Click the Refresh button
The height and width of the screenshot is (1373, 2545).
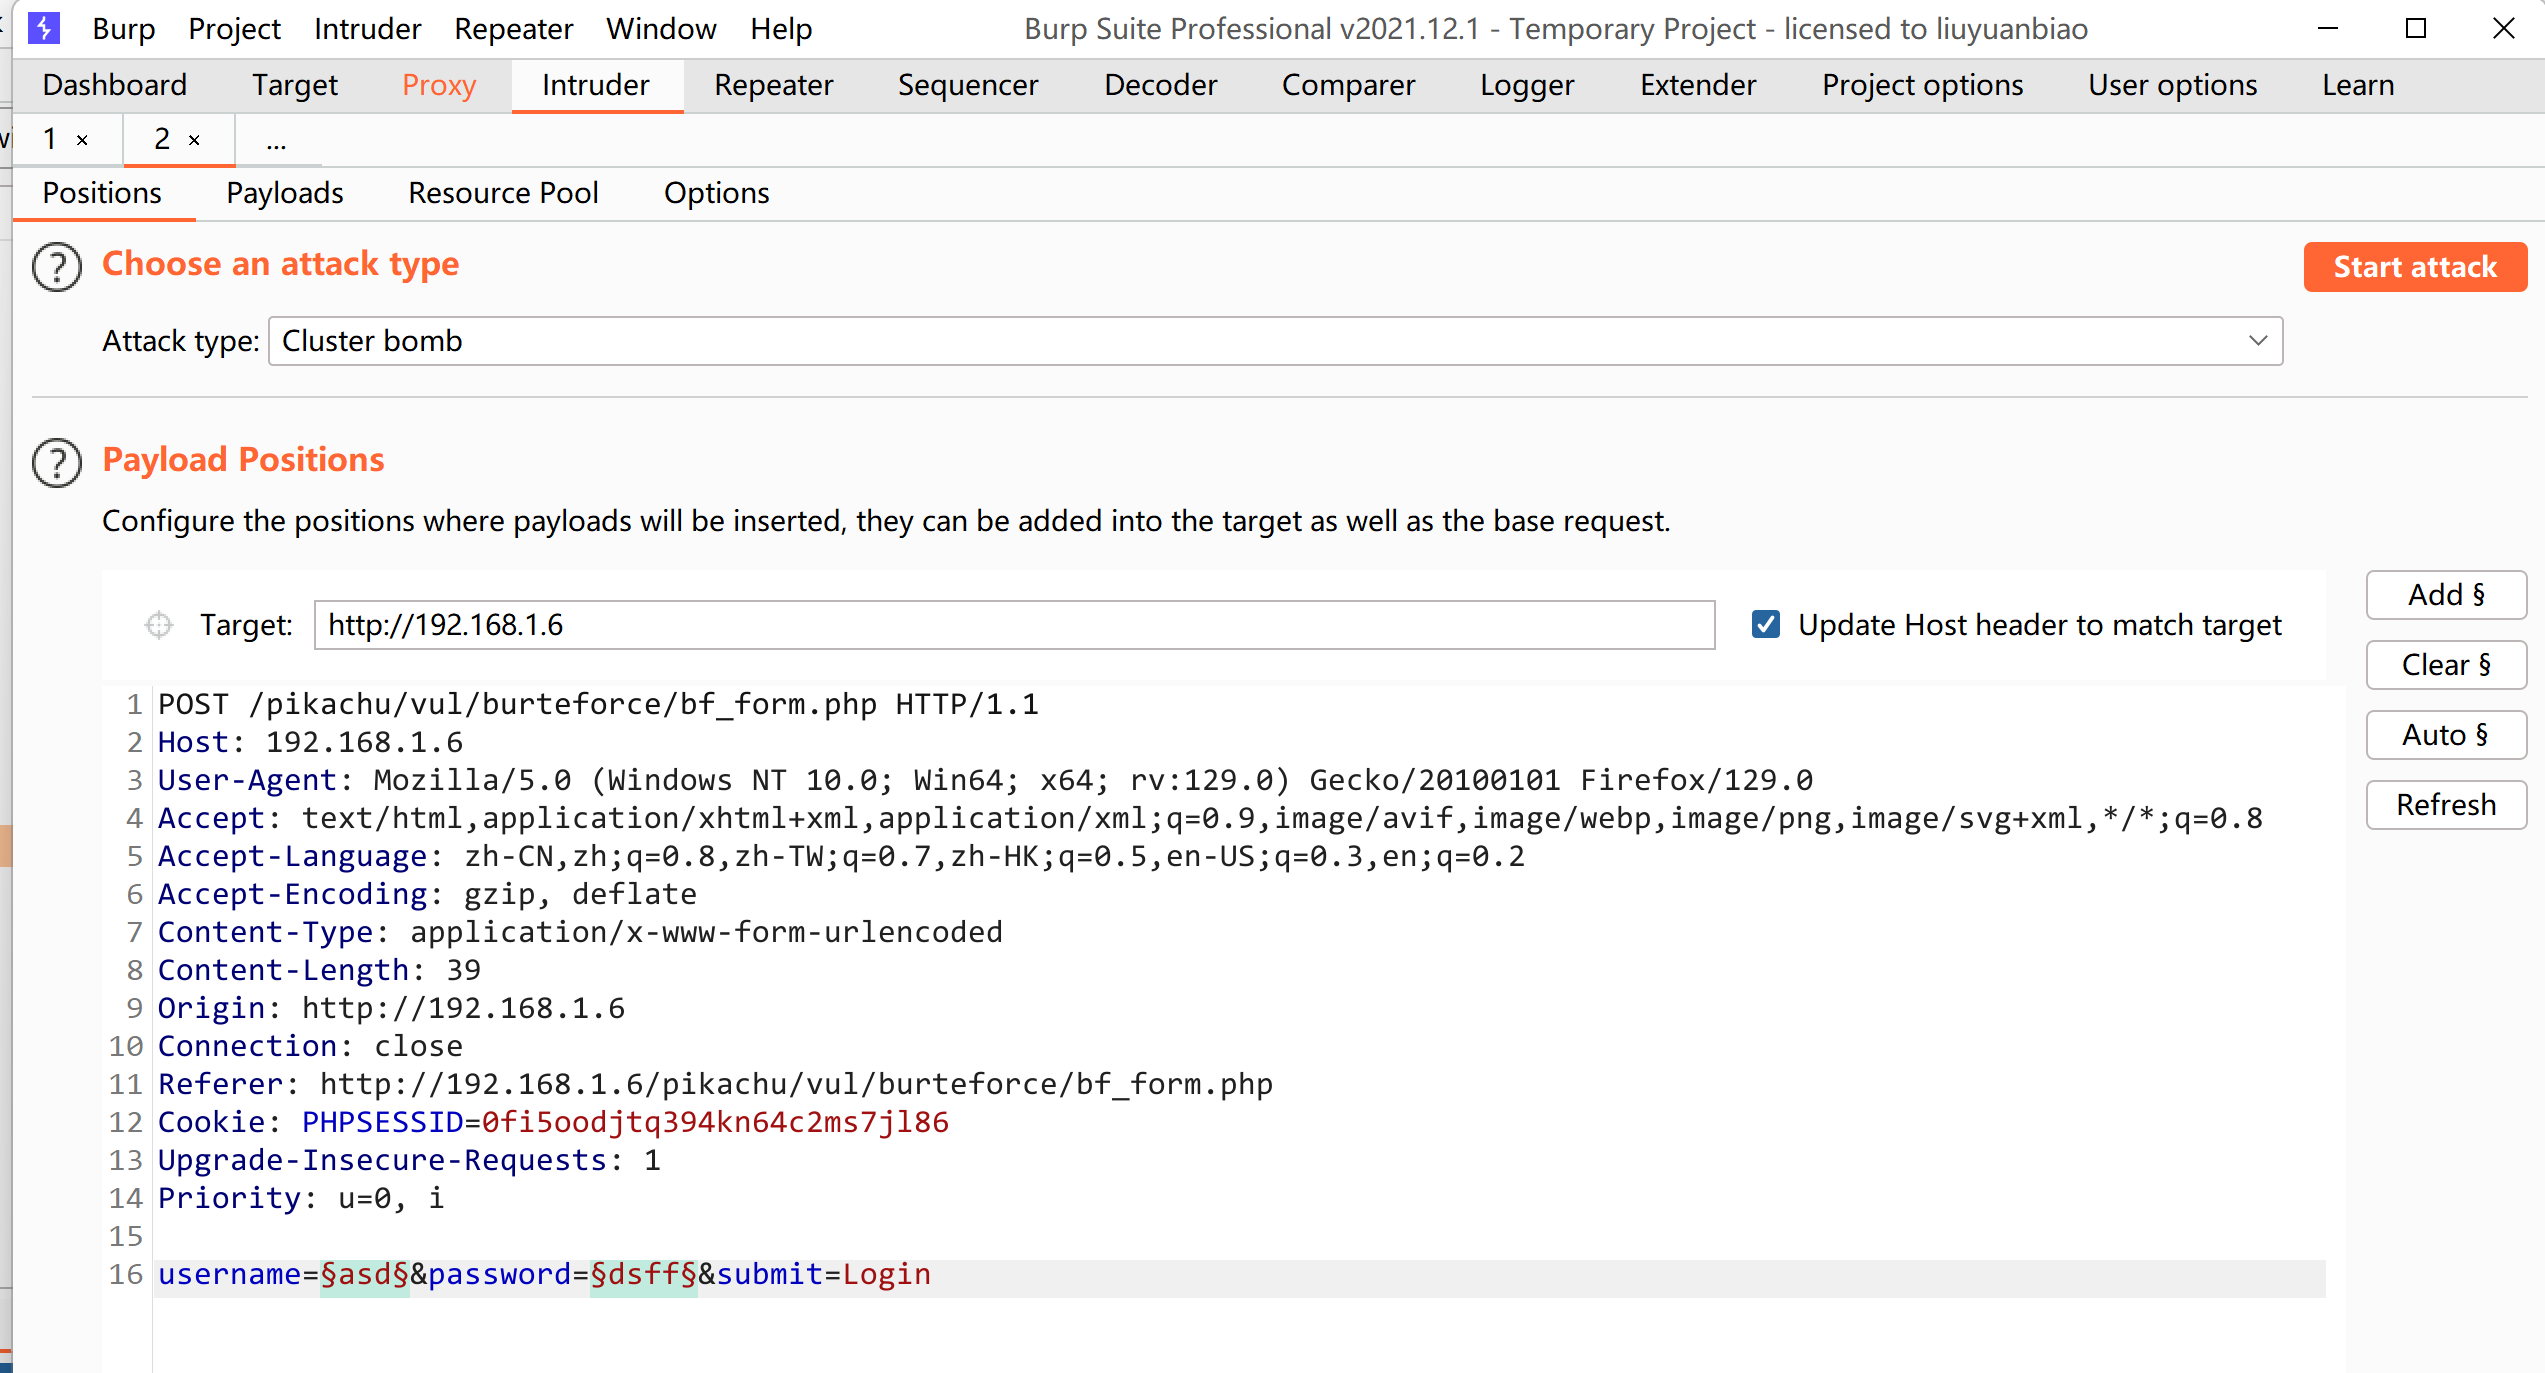(x=2447, y=803)
